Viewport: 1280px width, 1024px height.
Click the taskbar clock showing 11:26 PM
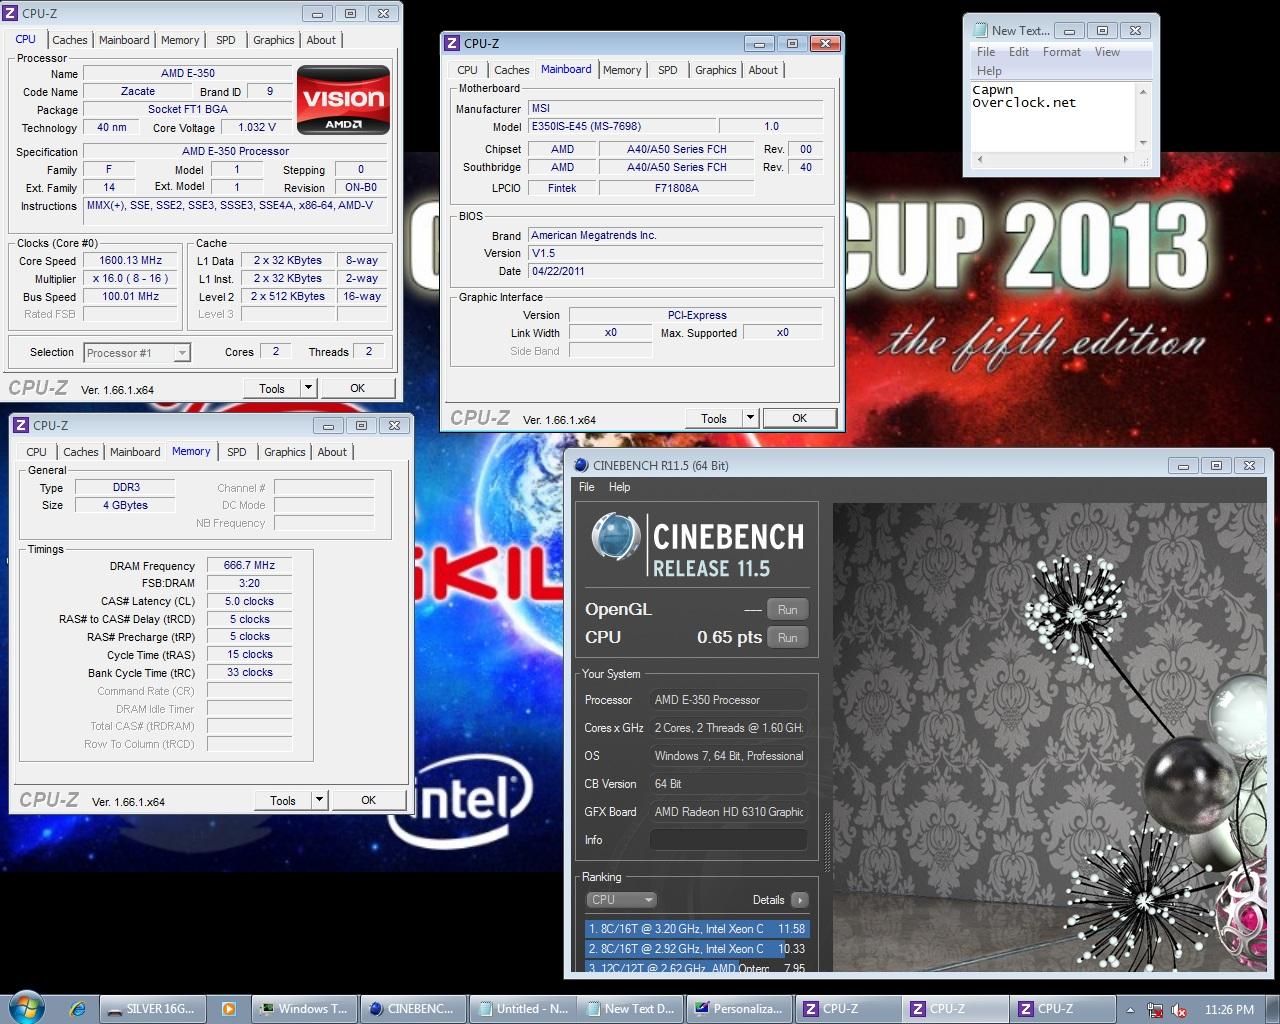[1229, 1010]
